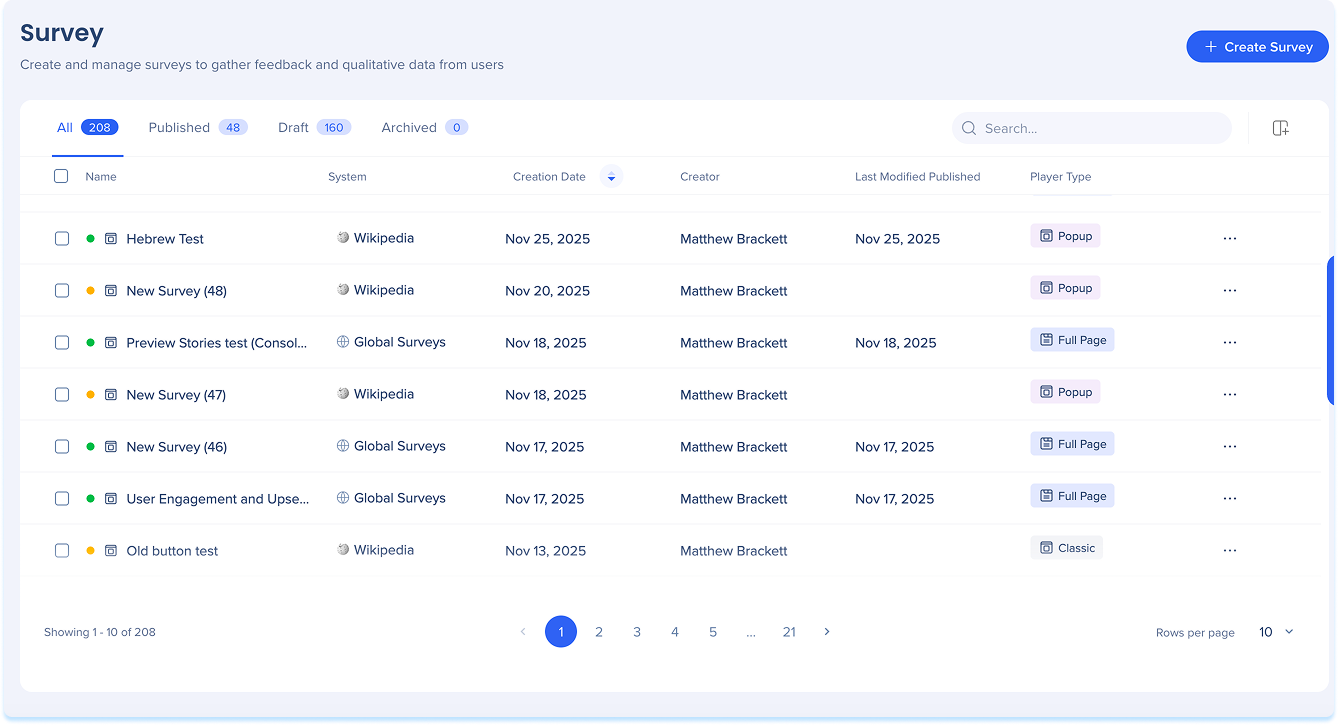Toggle the select-all checkbox in table header
The height and width of the screenshot is (725, 1338).
[x=61, y=176]
